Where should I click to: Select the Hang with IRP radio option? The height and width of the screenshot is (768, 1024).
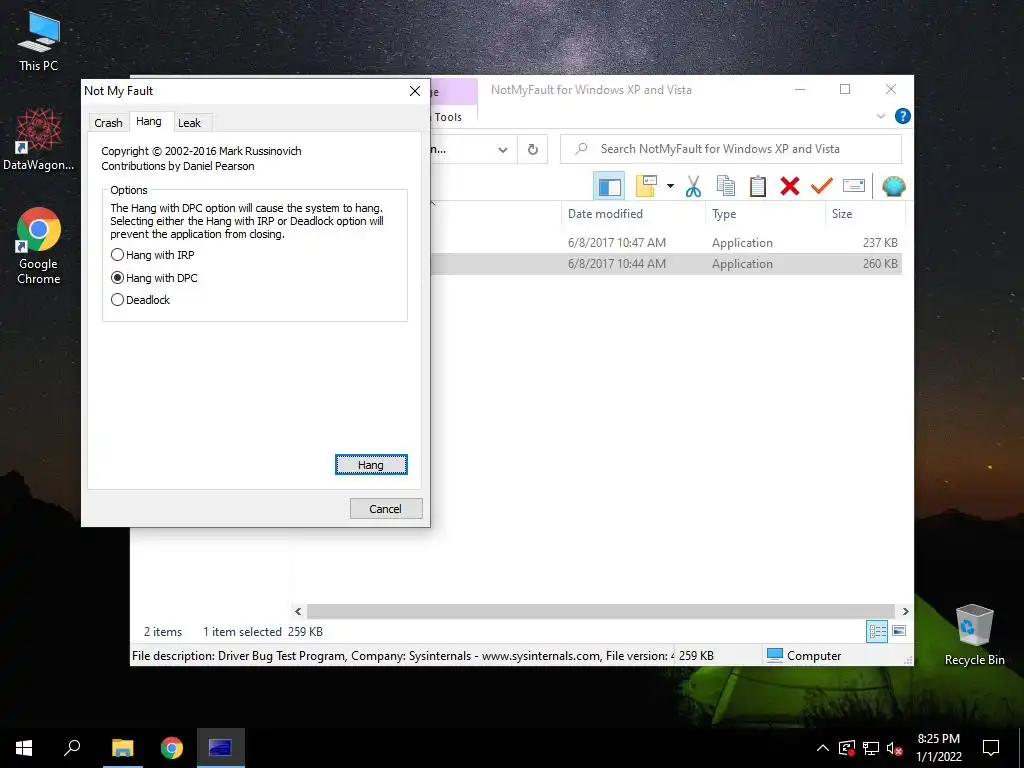tap(153, 255)
